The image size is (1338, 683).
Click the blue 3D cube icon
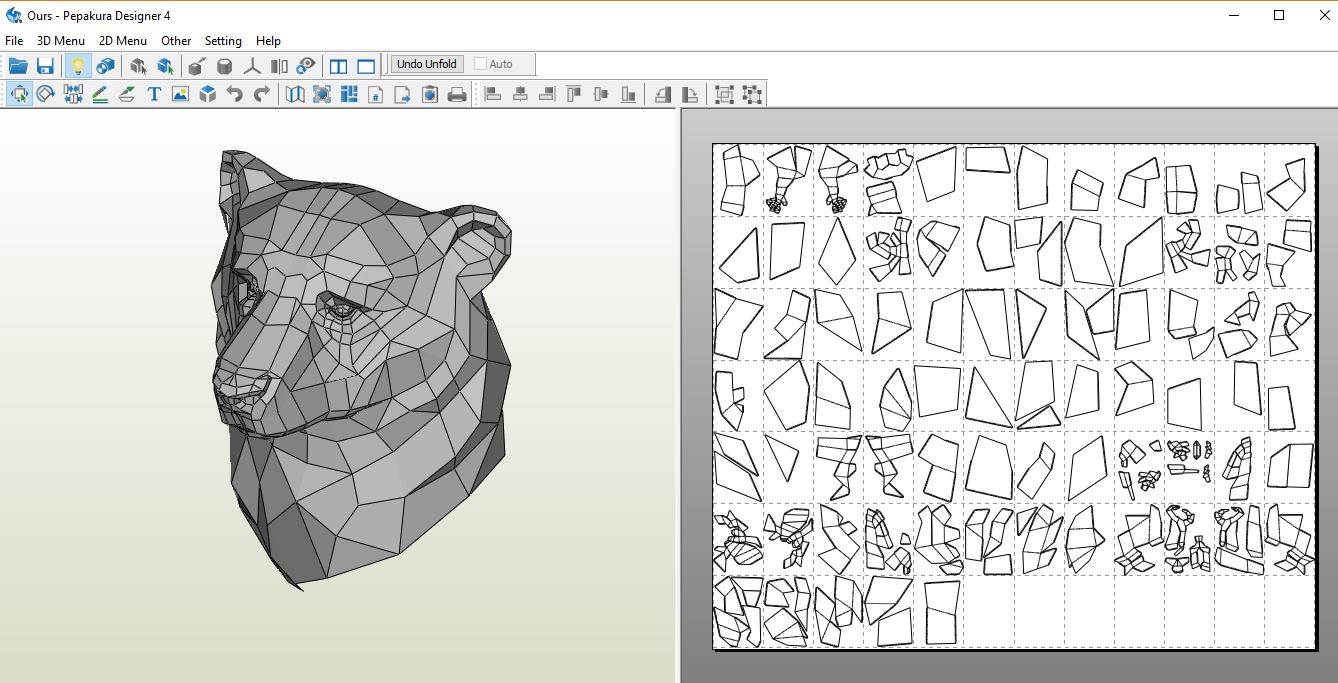tap(208, 94)
